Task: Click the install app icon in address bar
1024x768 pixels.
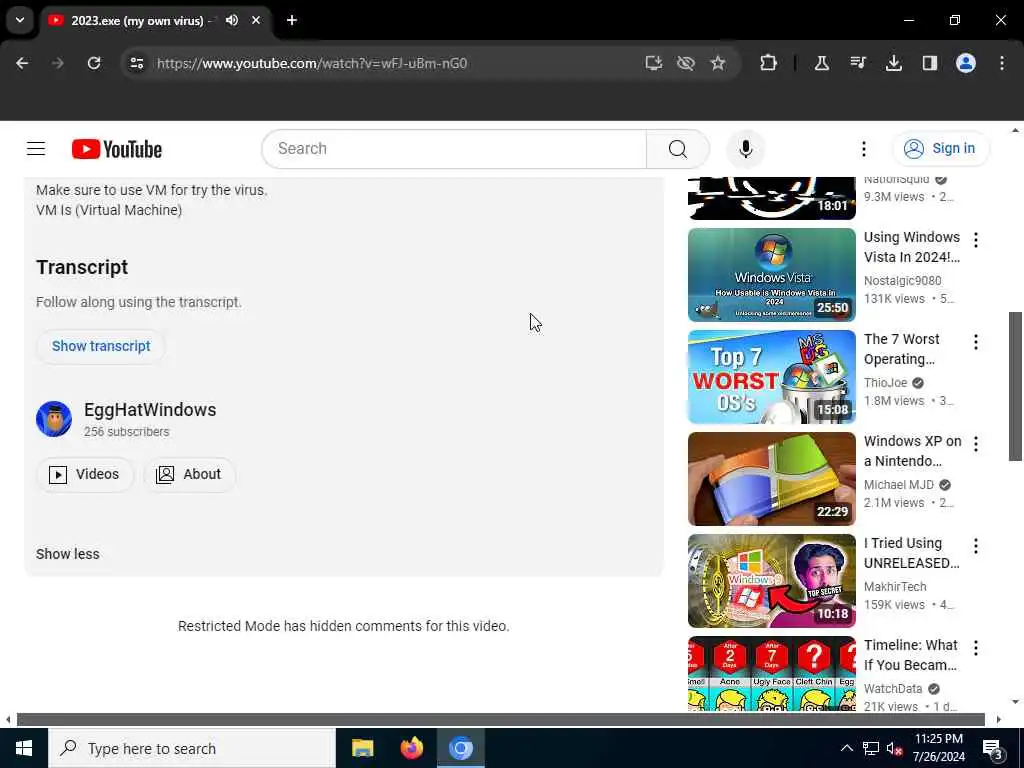Action: click(x=653, y=63)
